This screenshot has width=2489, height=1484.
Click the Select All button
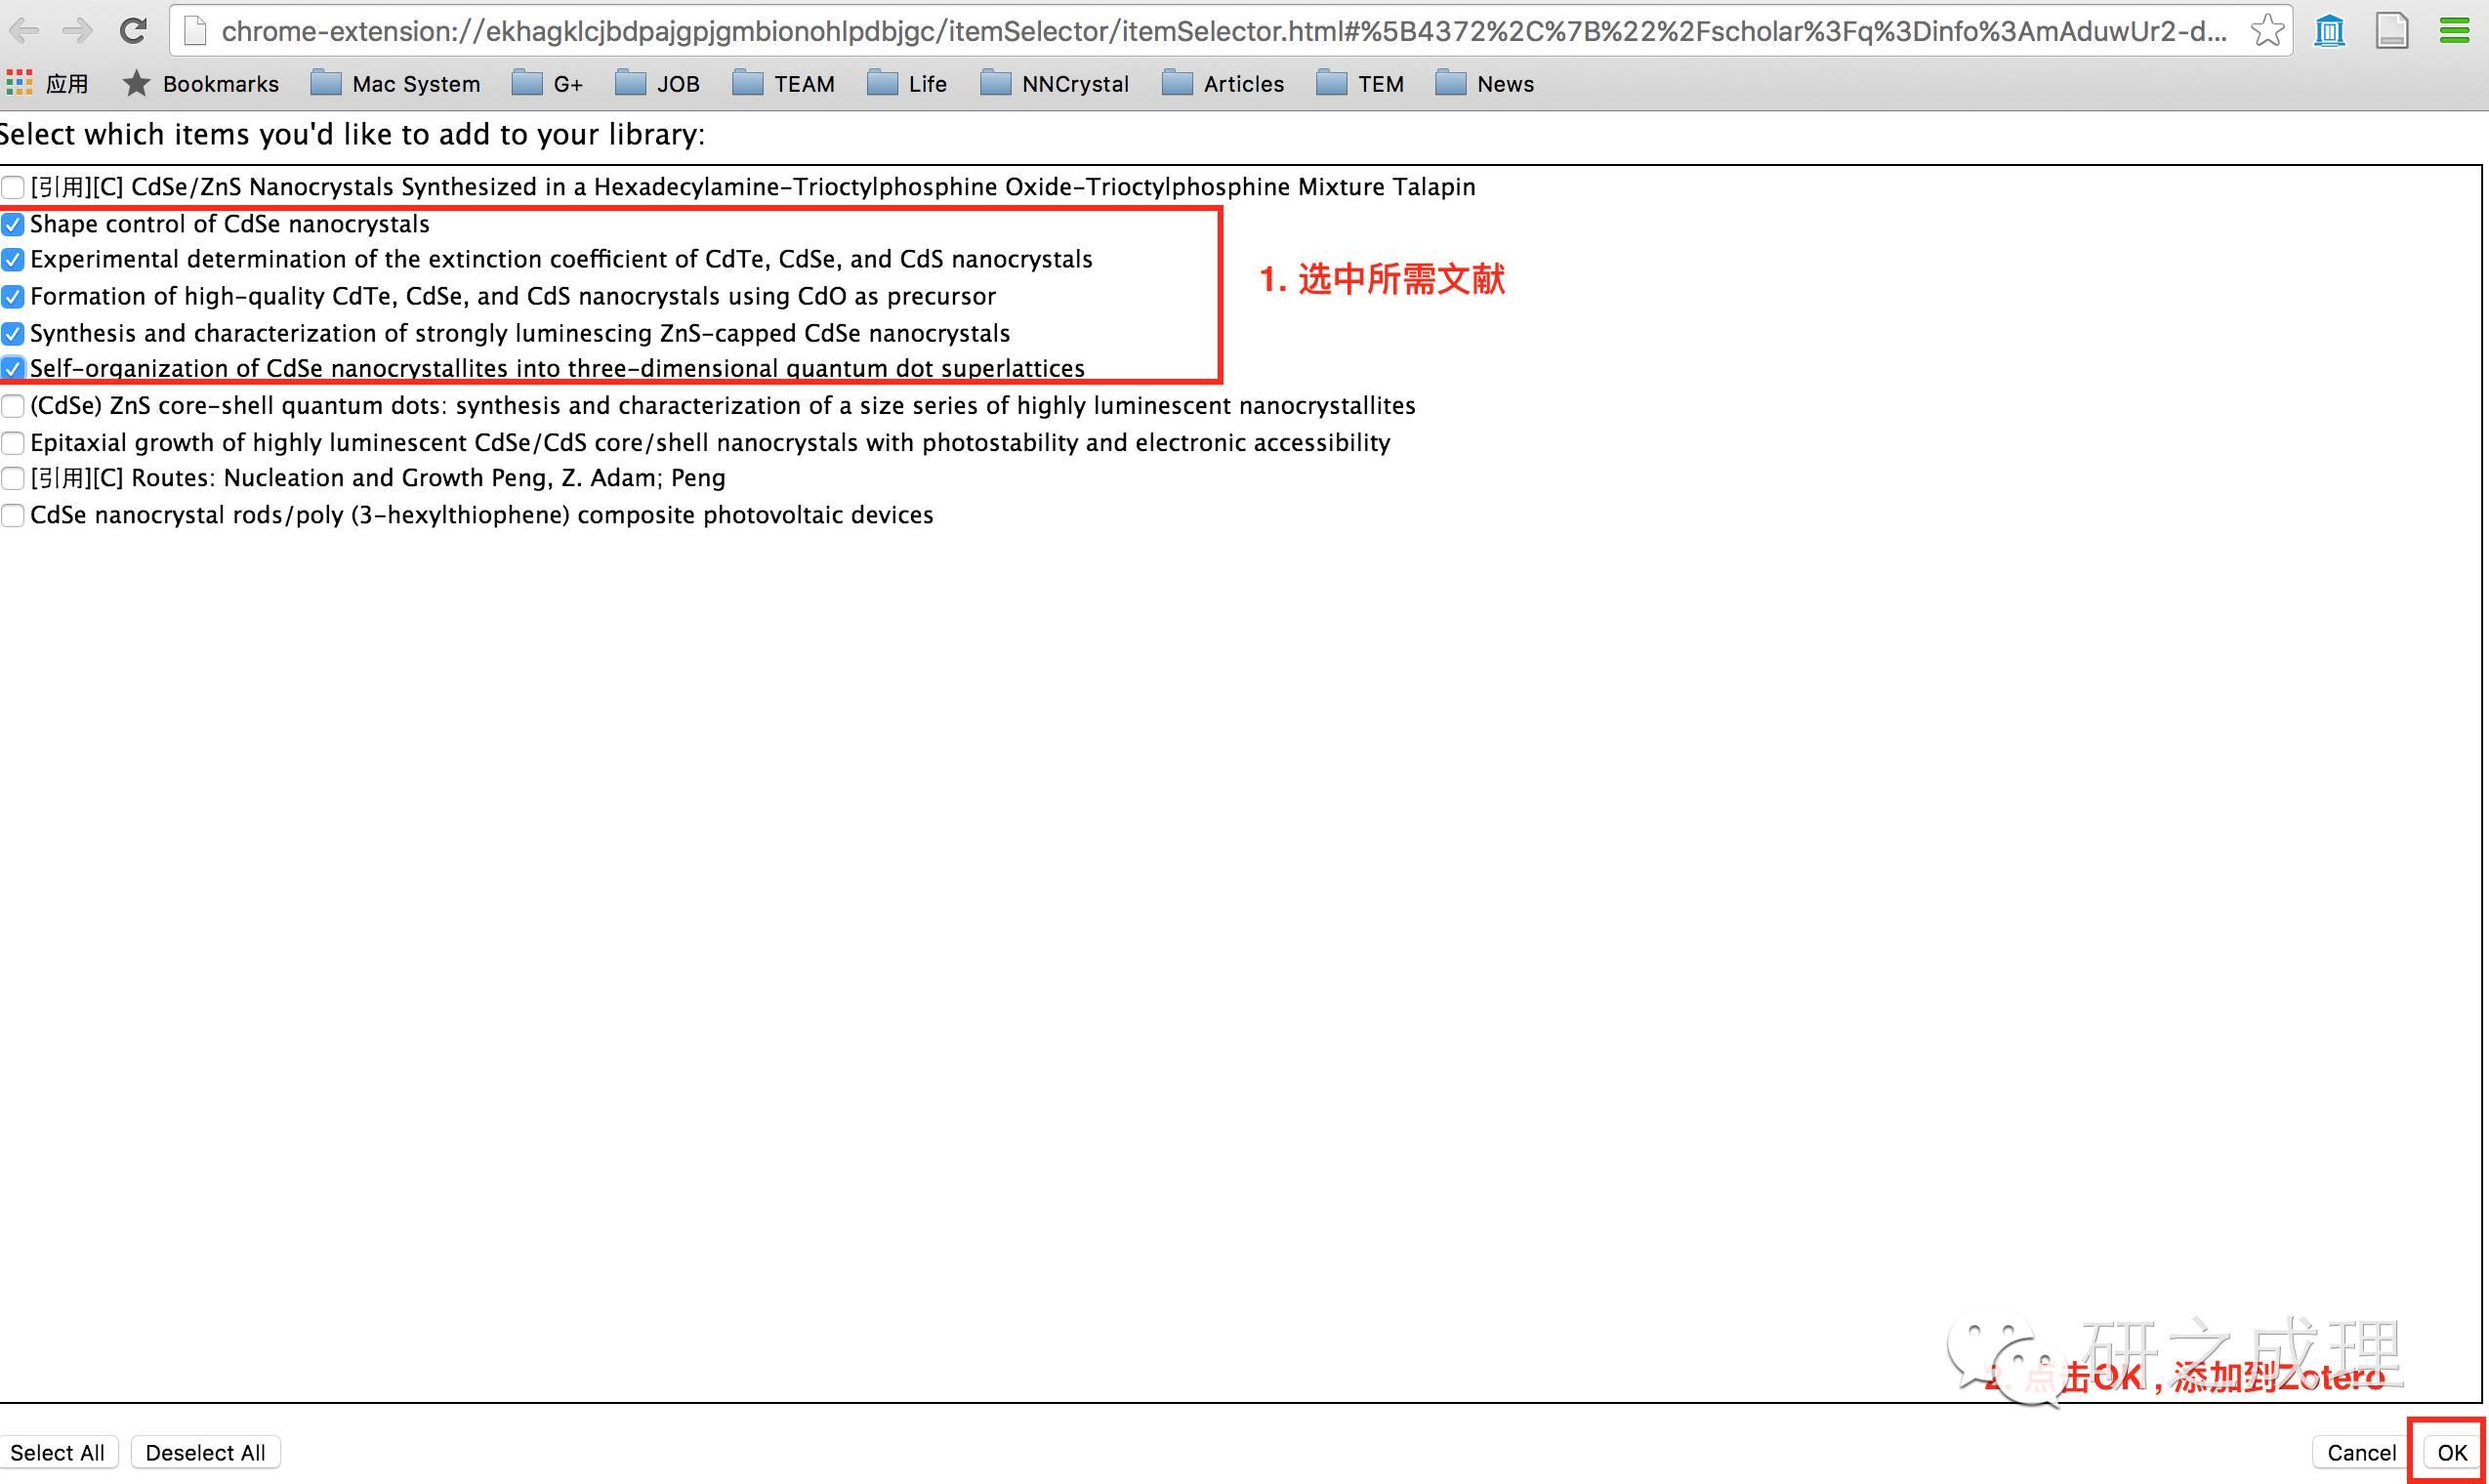(58, 1452)
